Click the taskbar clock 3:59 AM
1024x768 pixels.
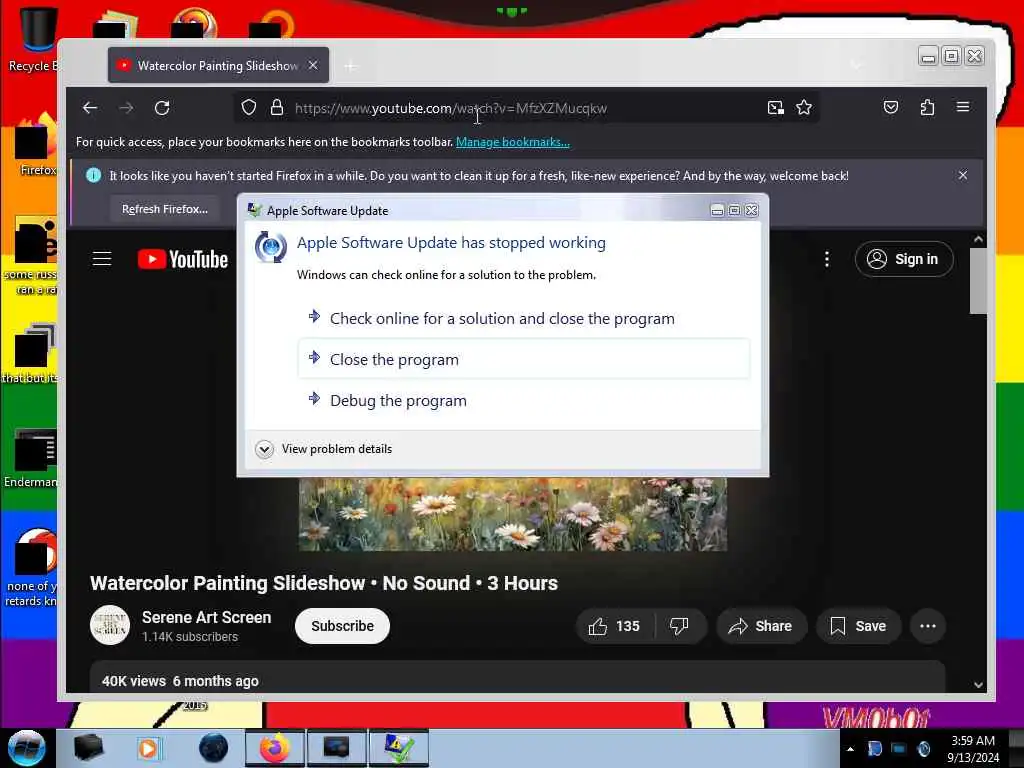coord(973,749)
